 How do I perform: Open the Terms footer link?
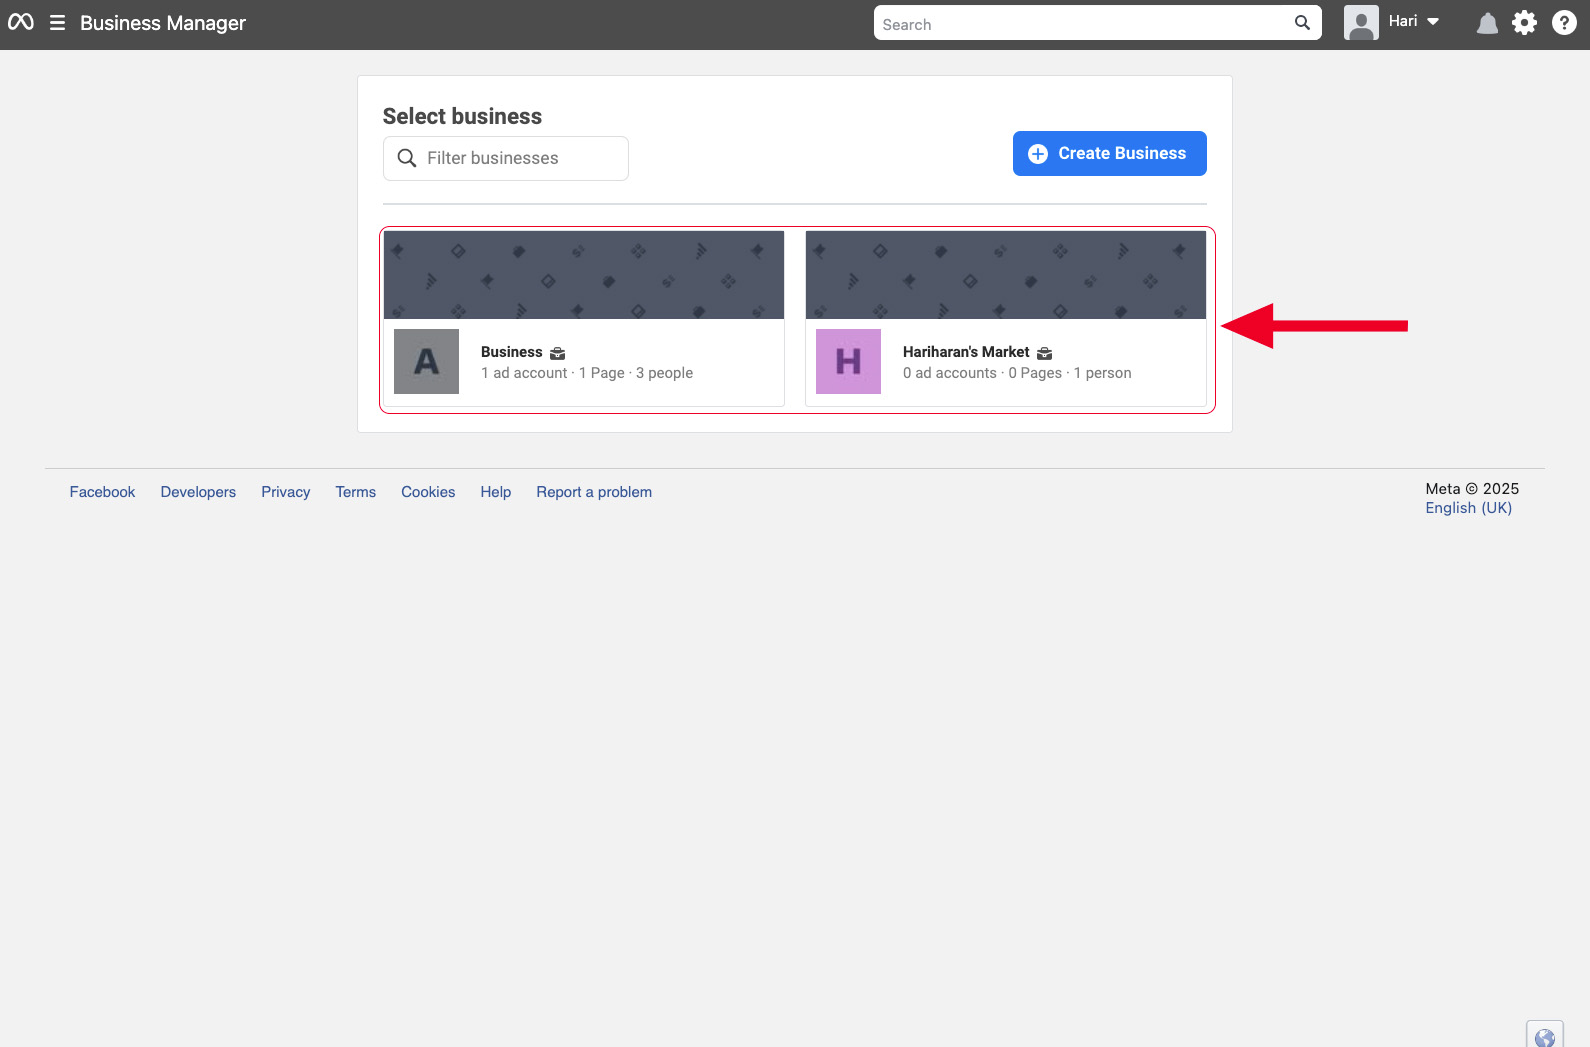(356, 492)
